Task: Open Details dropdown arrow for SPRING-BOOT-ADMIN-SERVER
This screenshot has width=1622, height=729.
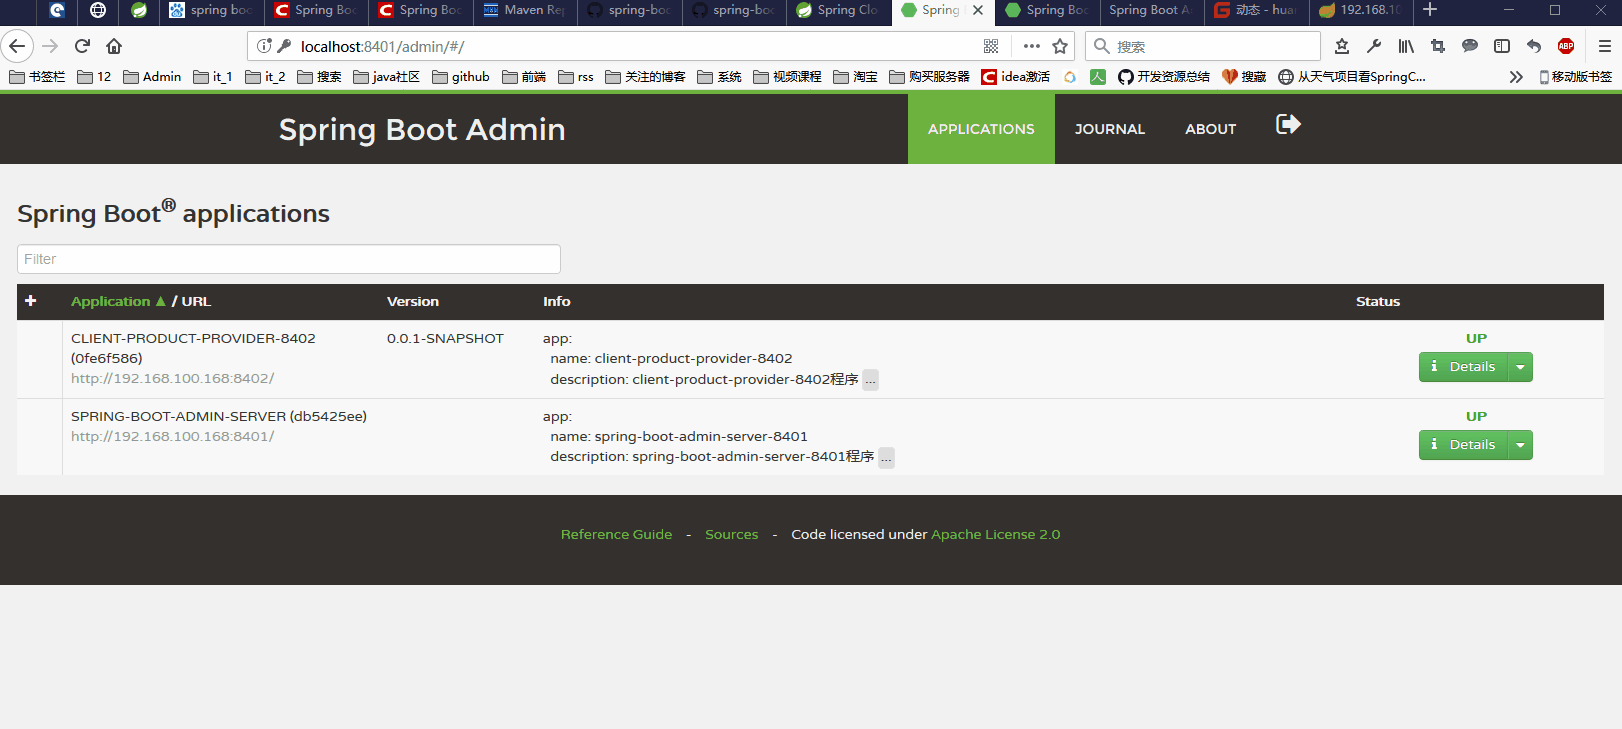Action: click(1520, 445)
